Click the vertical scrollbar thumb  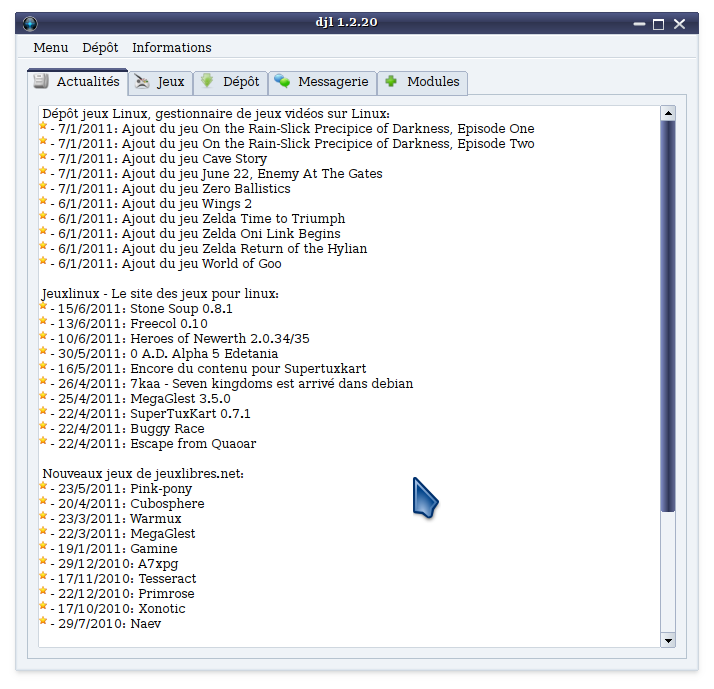[668, 316]
